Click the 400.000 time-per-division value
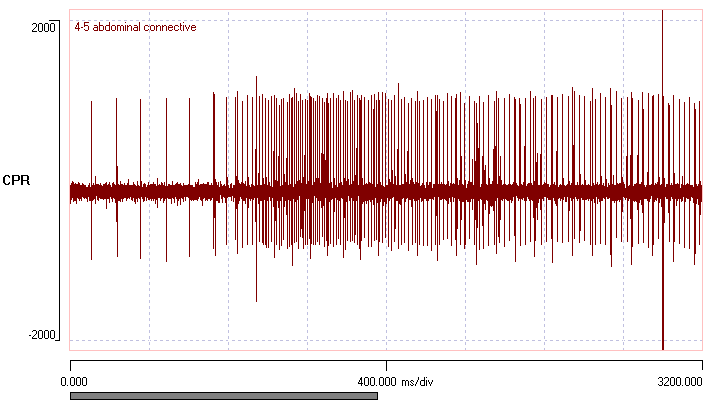This screenshot has height=400, width=712. [377, 381]
